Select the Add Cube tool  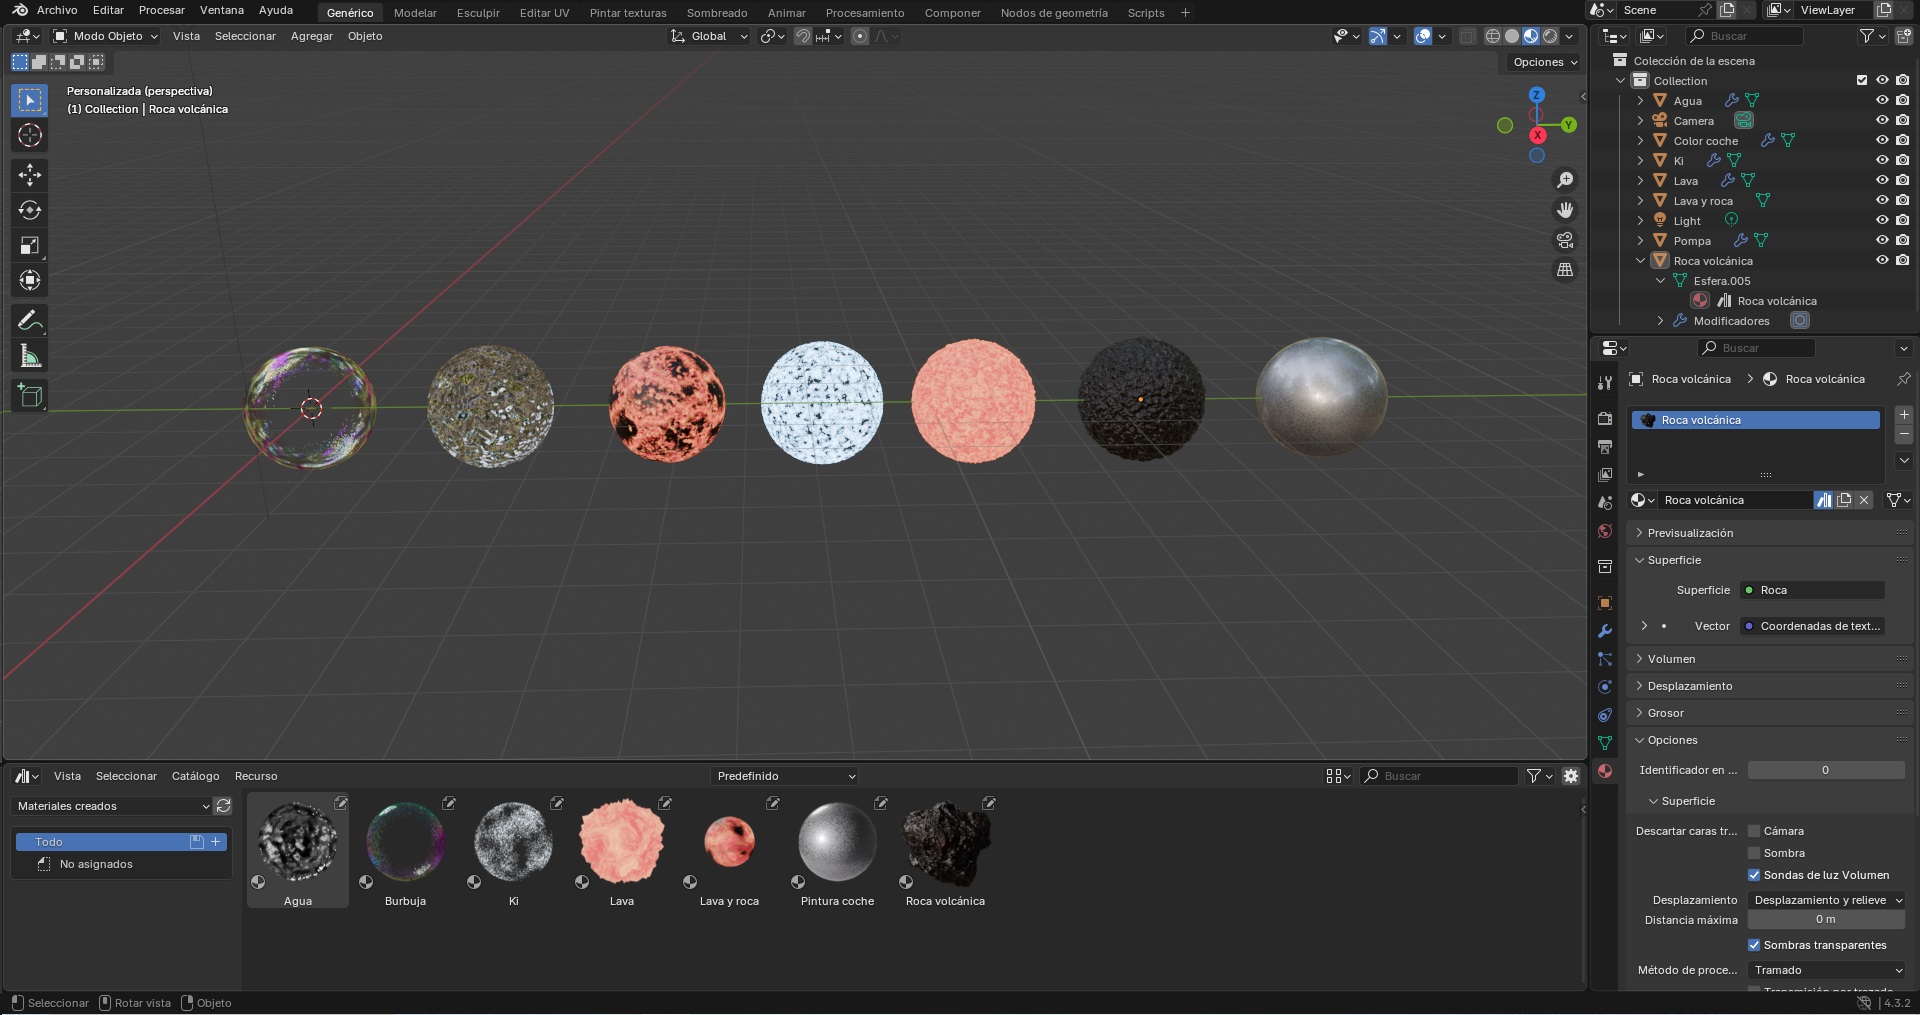(29, 395)
